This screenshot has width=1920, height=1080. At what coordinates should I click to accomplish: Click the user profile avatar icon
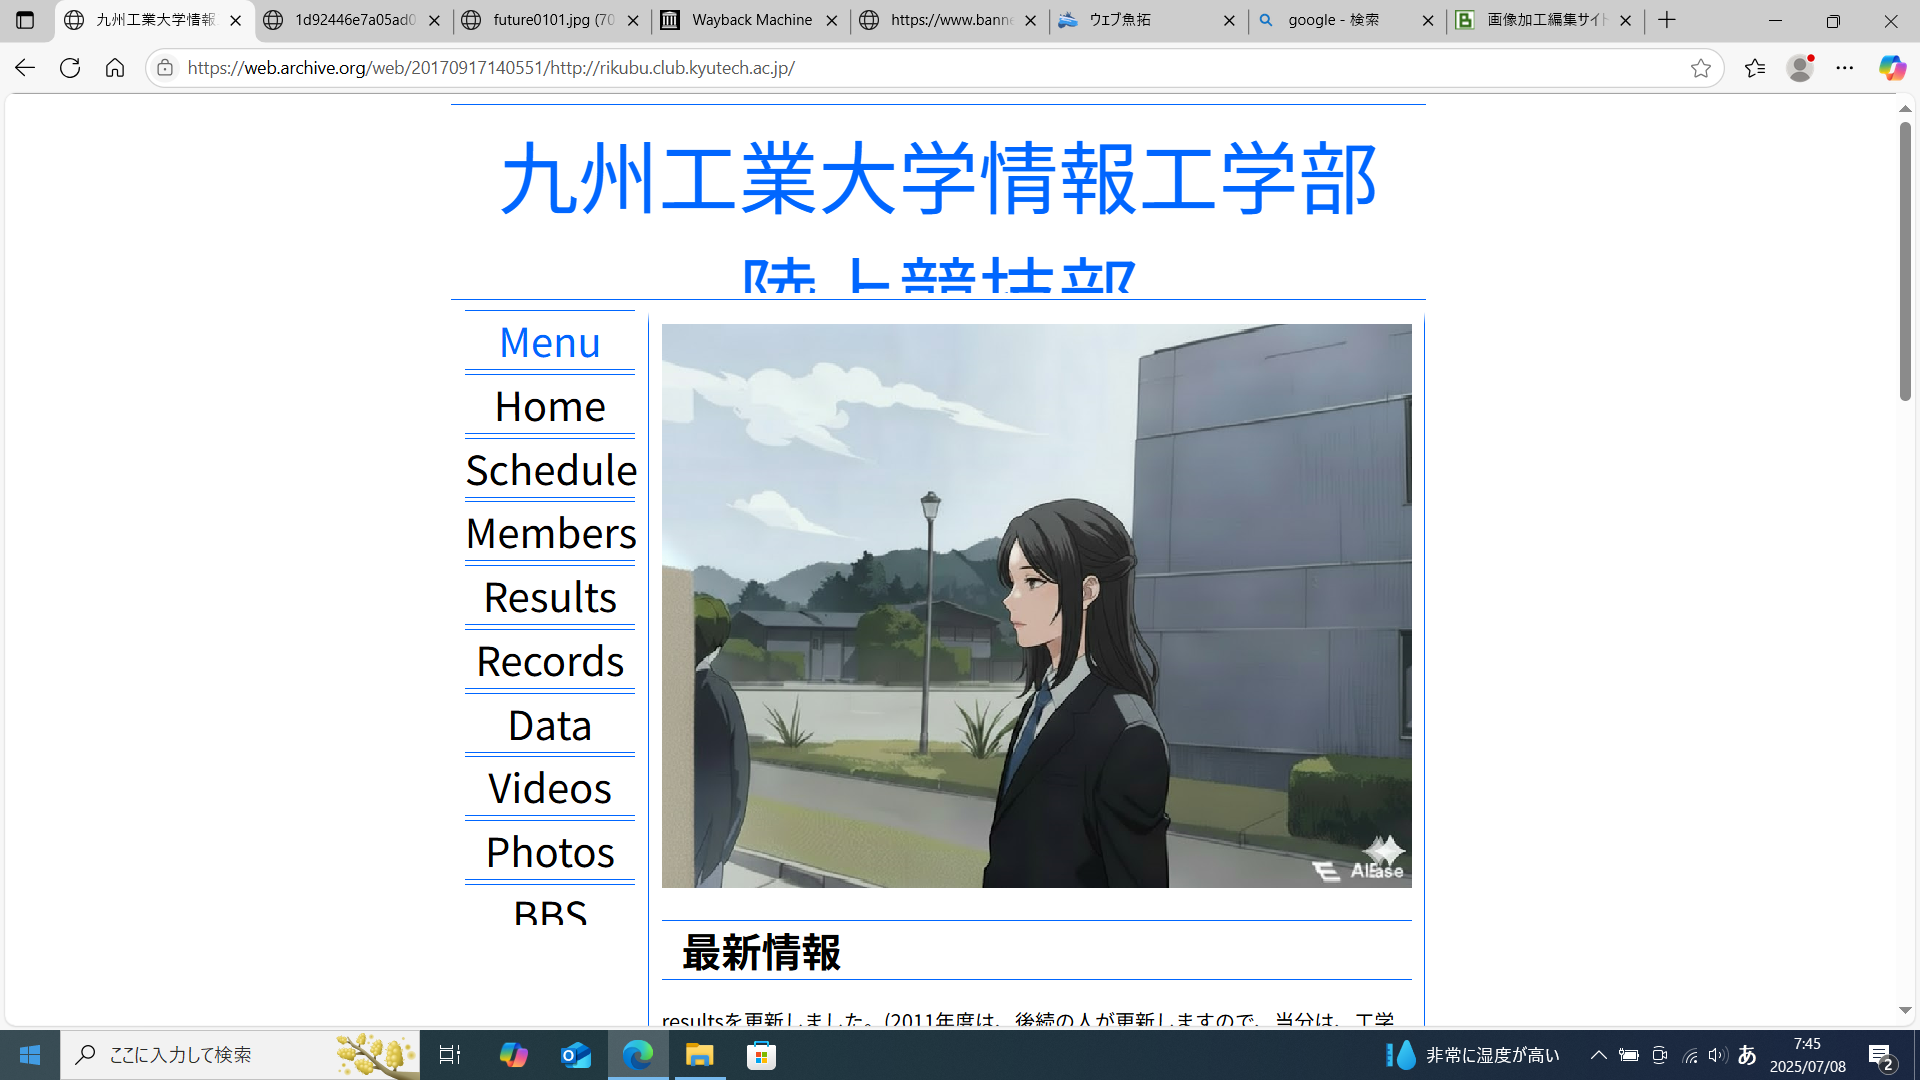click(1800, 68)
